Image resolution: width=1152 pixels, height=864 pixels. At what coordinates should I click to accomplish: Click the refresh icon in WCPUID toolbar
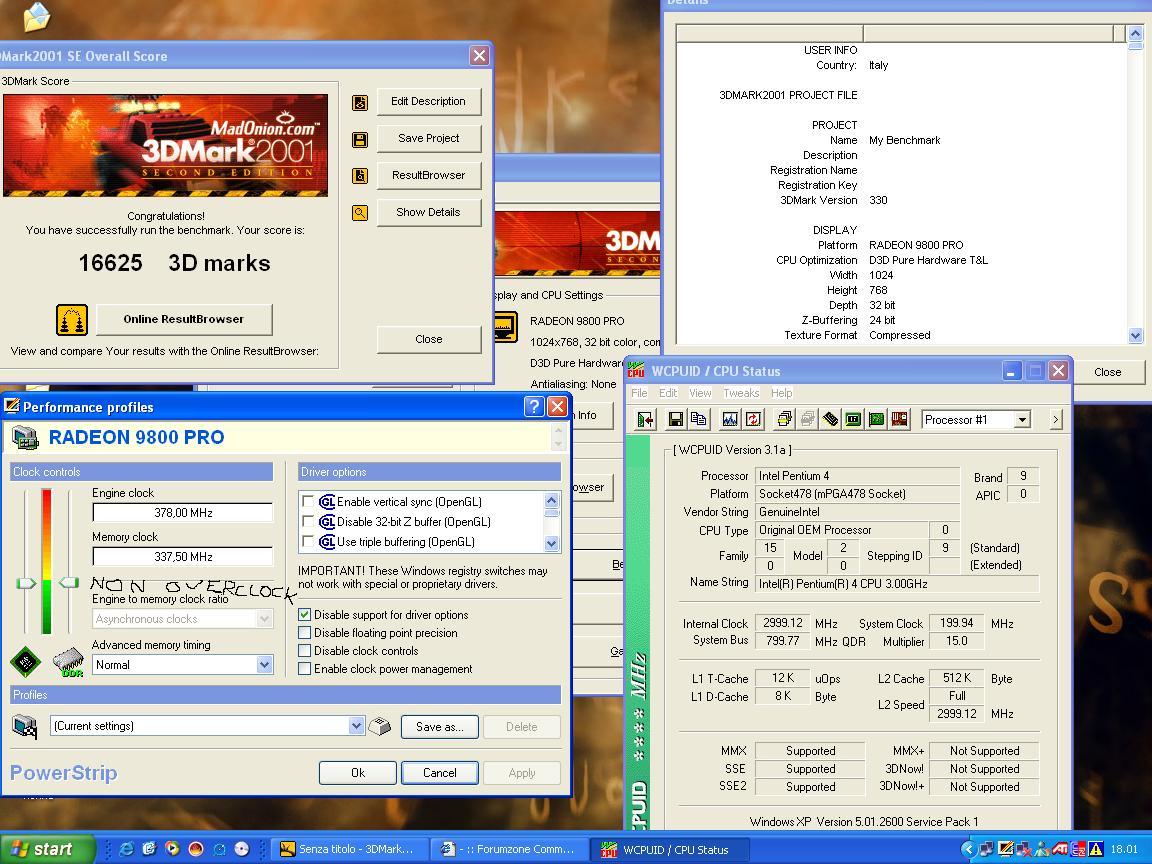coord(753,420)
